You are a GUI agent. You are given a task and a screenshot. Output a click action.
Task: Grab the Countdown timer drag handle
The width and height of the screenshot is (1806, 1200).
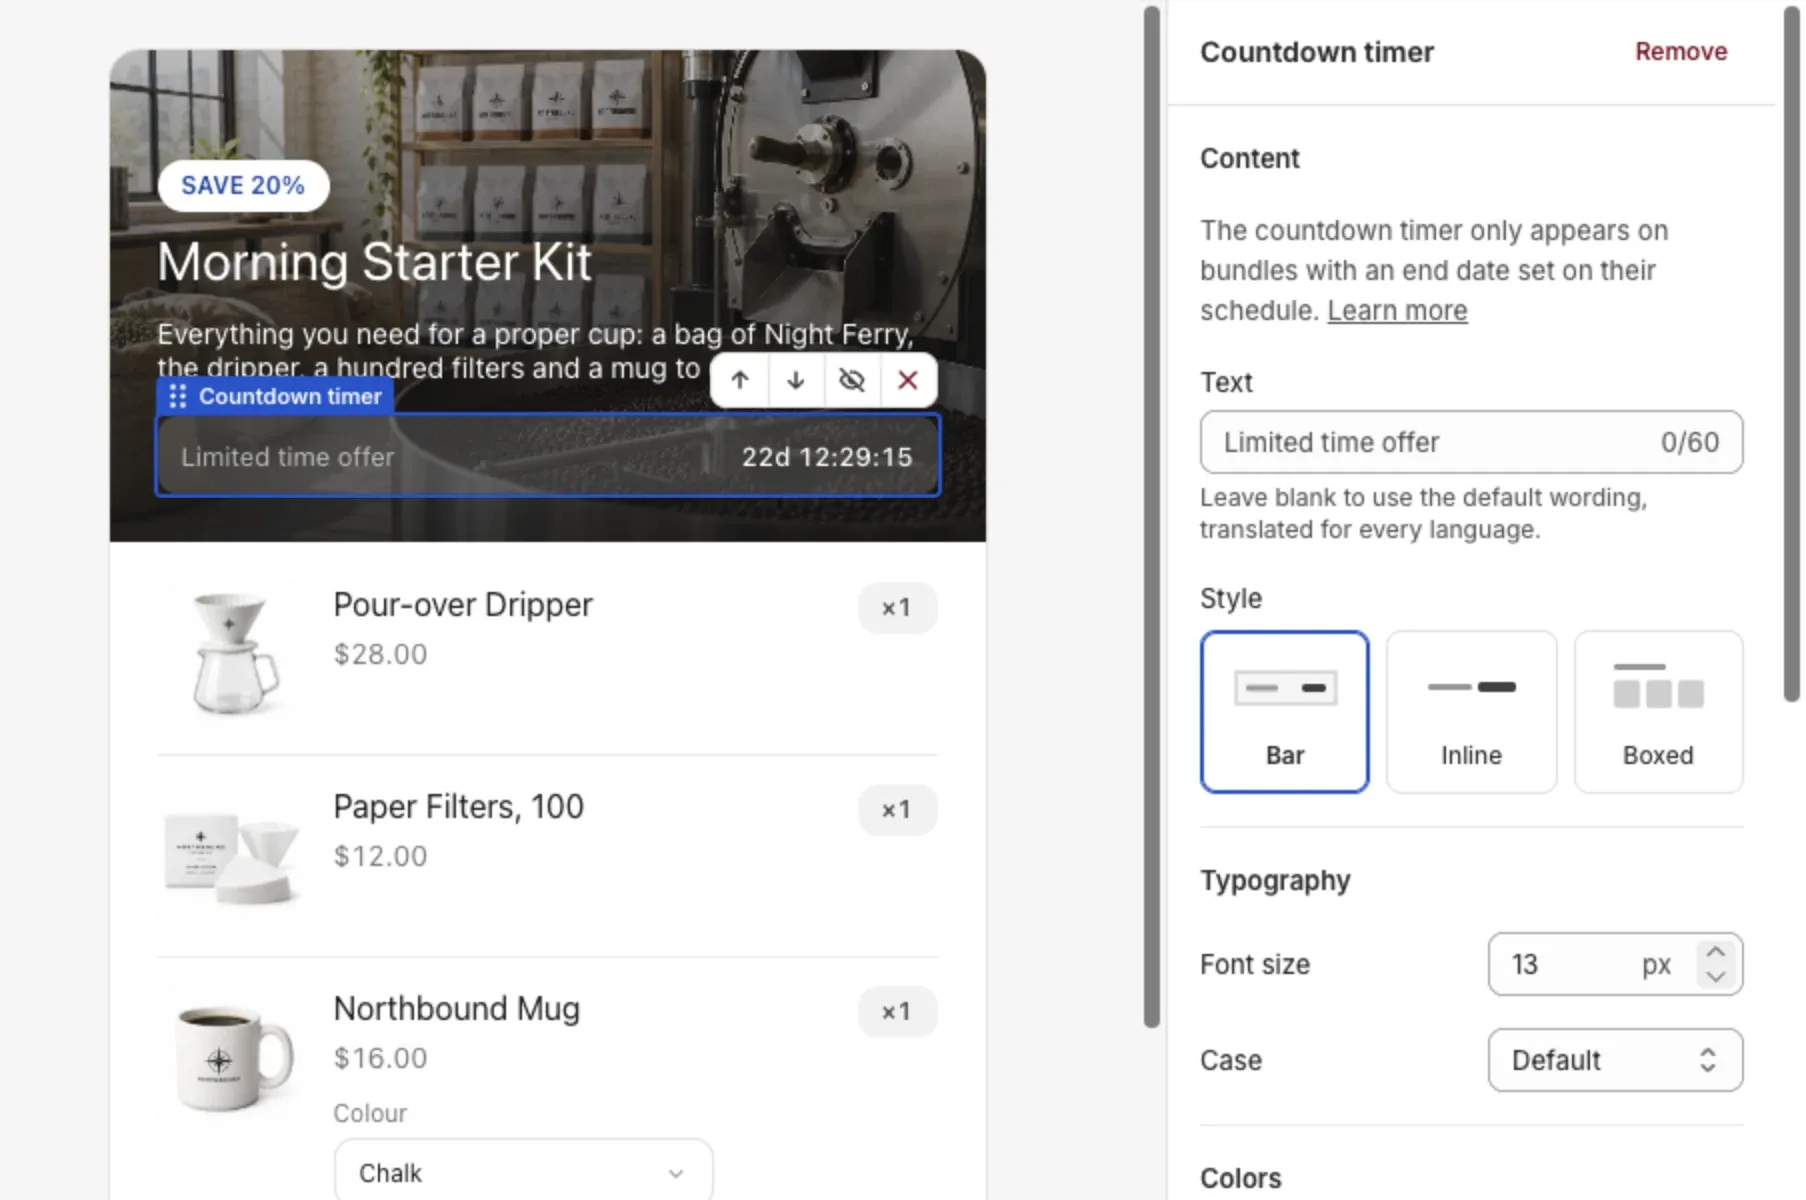(178, 397)
